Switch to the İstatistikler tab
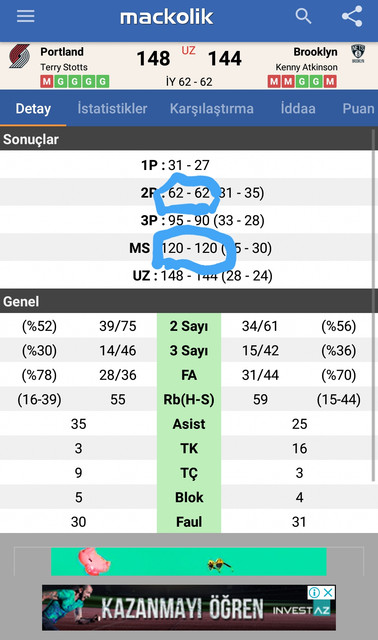The height and width of the screenshot is (640, 378). tap(112, 109)
